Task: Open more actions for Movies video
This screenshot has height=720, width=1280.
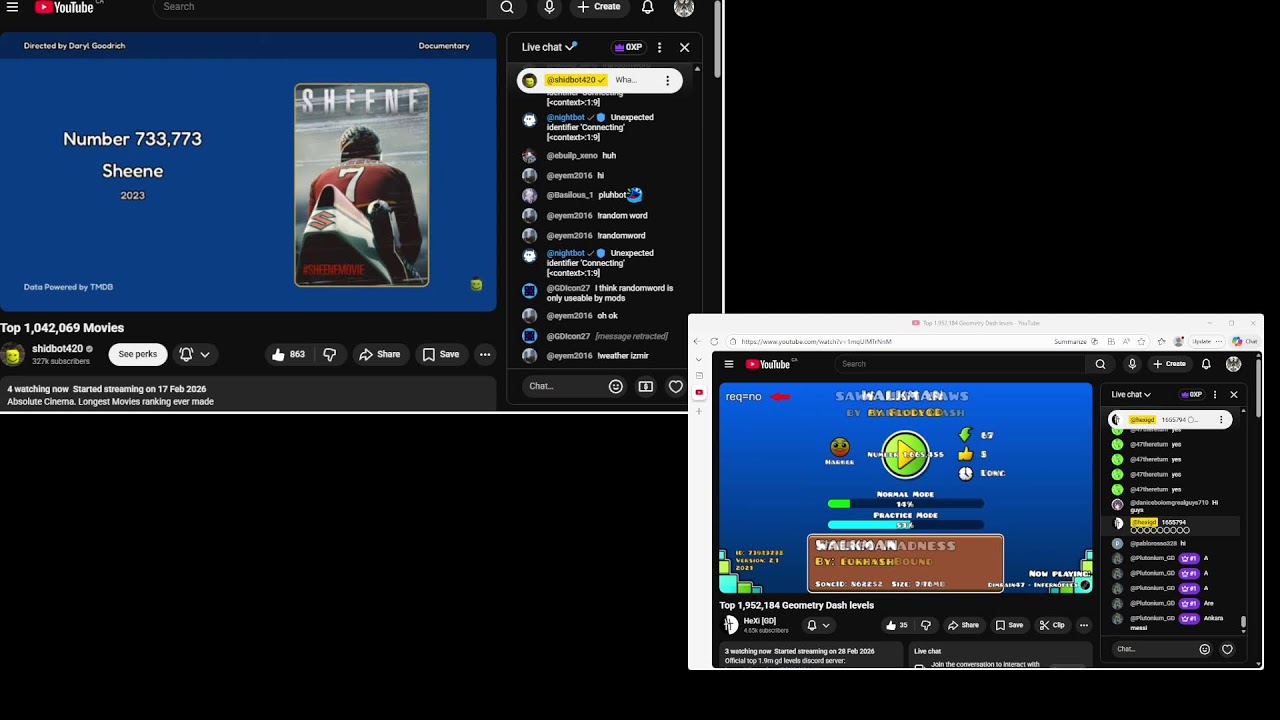Action: pyautogui.click(x=485, y=354)
